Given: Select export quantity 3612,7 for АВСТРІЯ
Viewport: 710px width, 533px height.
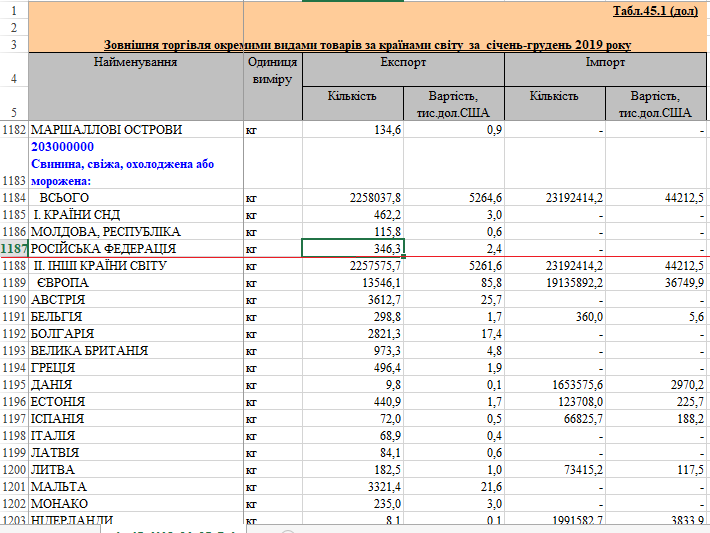Looking at the screenshot, I should [353, 300].
